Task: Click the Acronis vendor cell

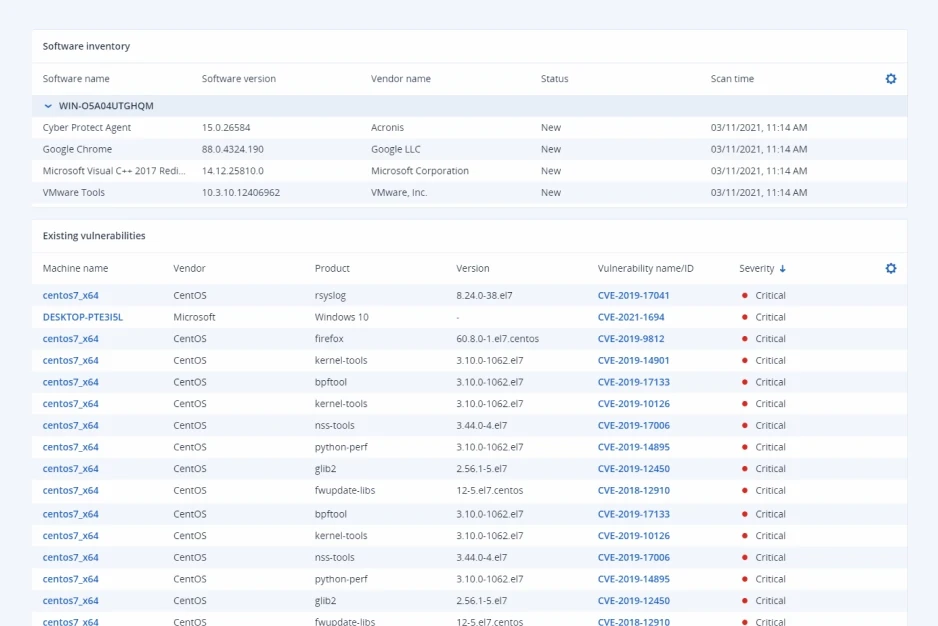Action: click(388, 127)
